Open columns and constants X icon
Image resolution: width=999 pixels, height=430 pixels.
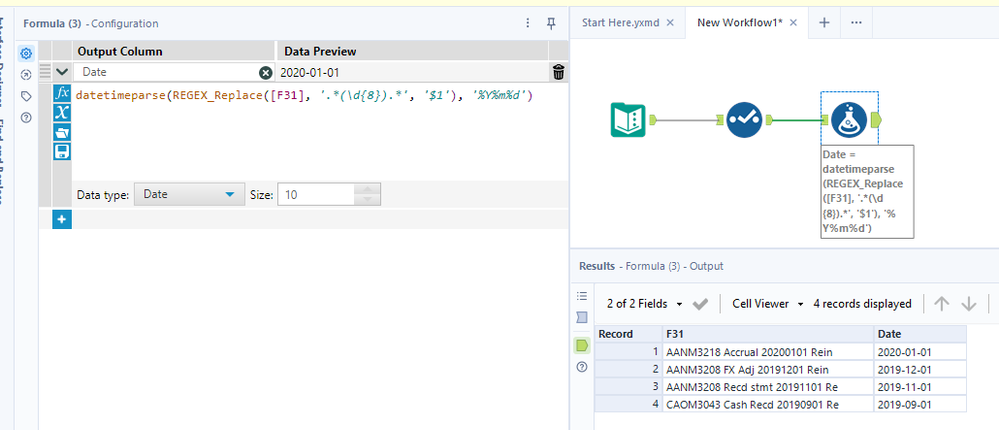(x=62, y=112)
